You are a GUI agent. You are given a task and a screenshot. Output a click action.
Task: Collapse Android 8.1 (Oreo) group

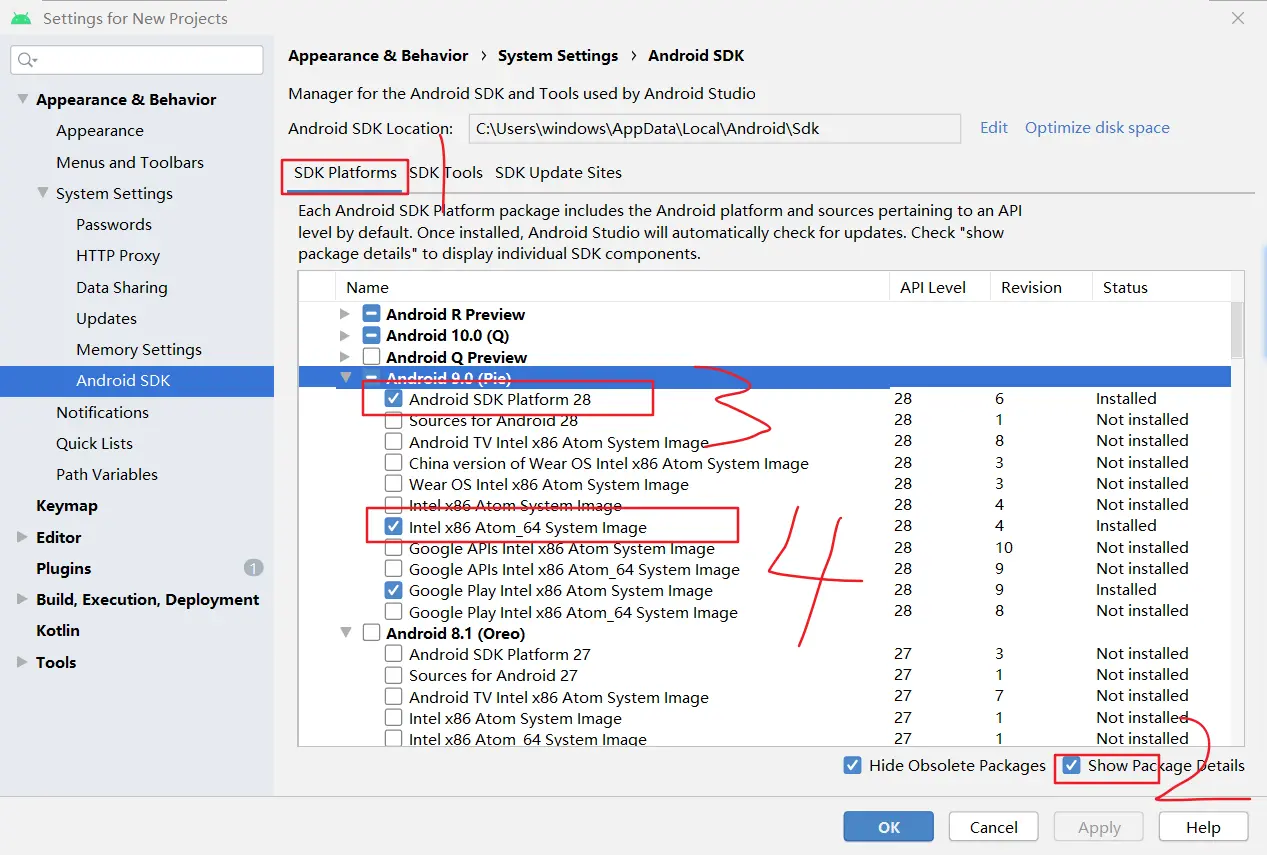tap(345, 633)
